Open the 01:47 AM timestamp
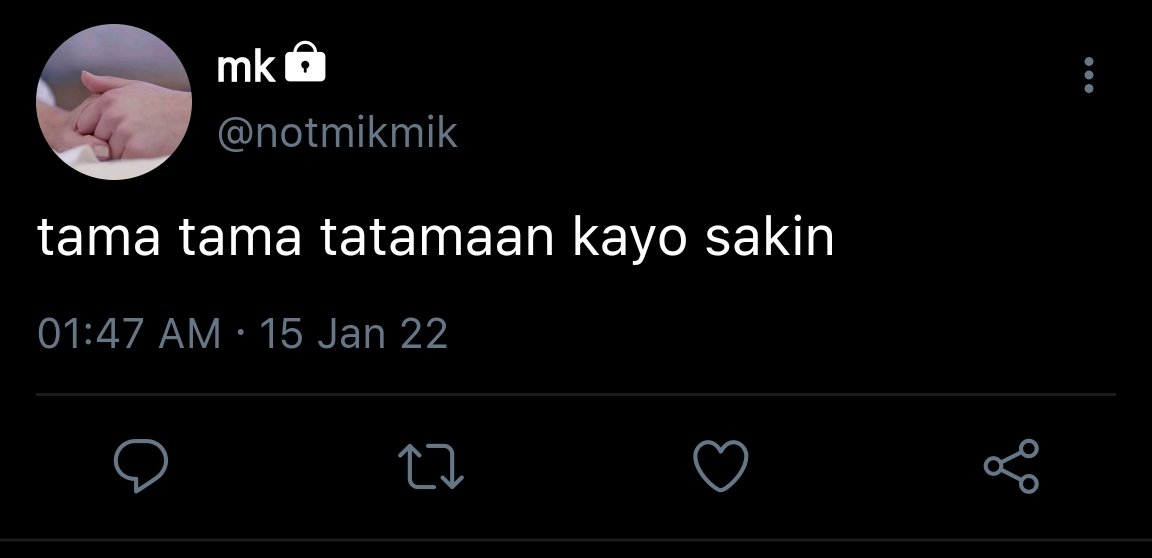The height and width of the screenshot is (558, 1152). point(129,333)
